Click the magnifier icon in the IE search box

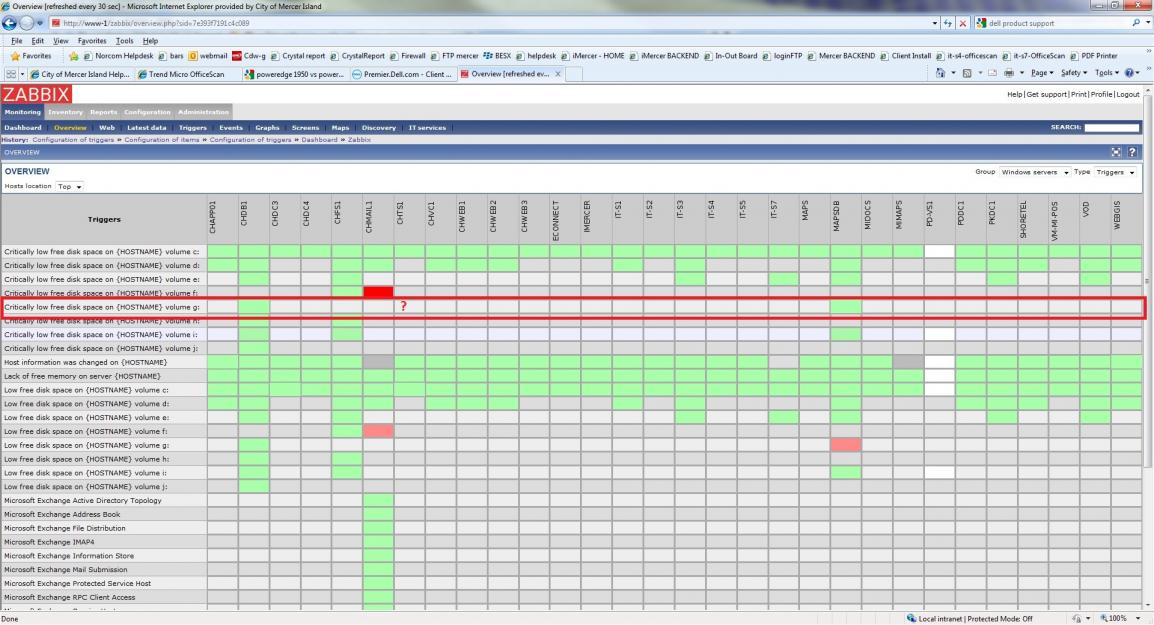(1136, 24)
